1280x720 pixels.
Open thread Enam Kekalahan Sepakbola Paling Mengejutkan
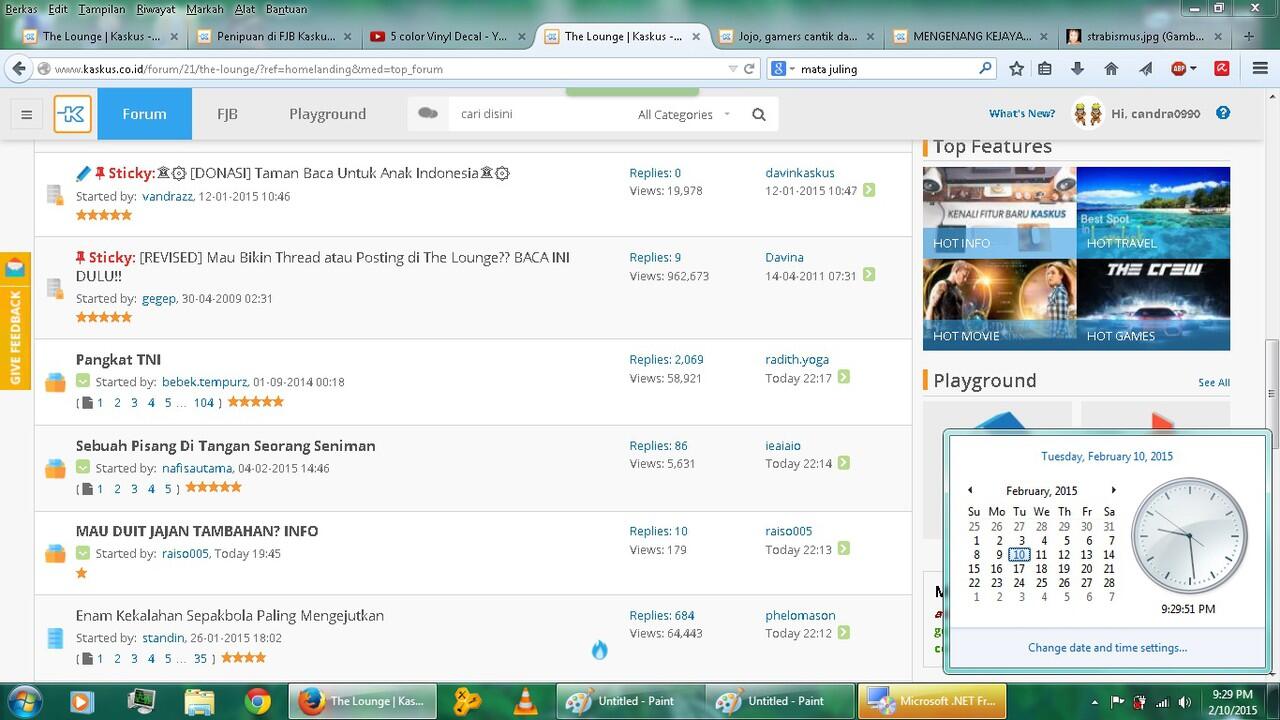point(229,615)
